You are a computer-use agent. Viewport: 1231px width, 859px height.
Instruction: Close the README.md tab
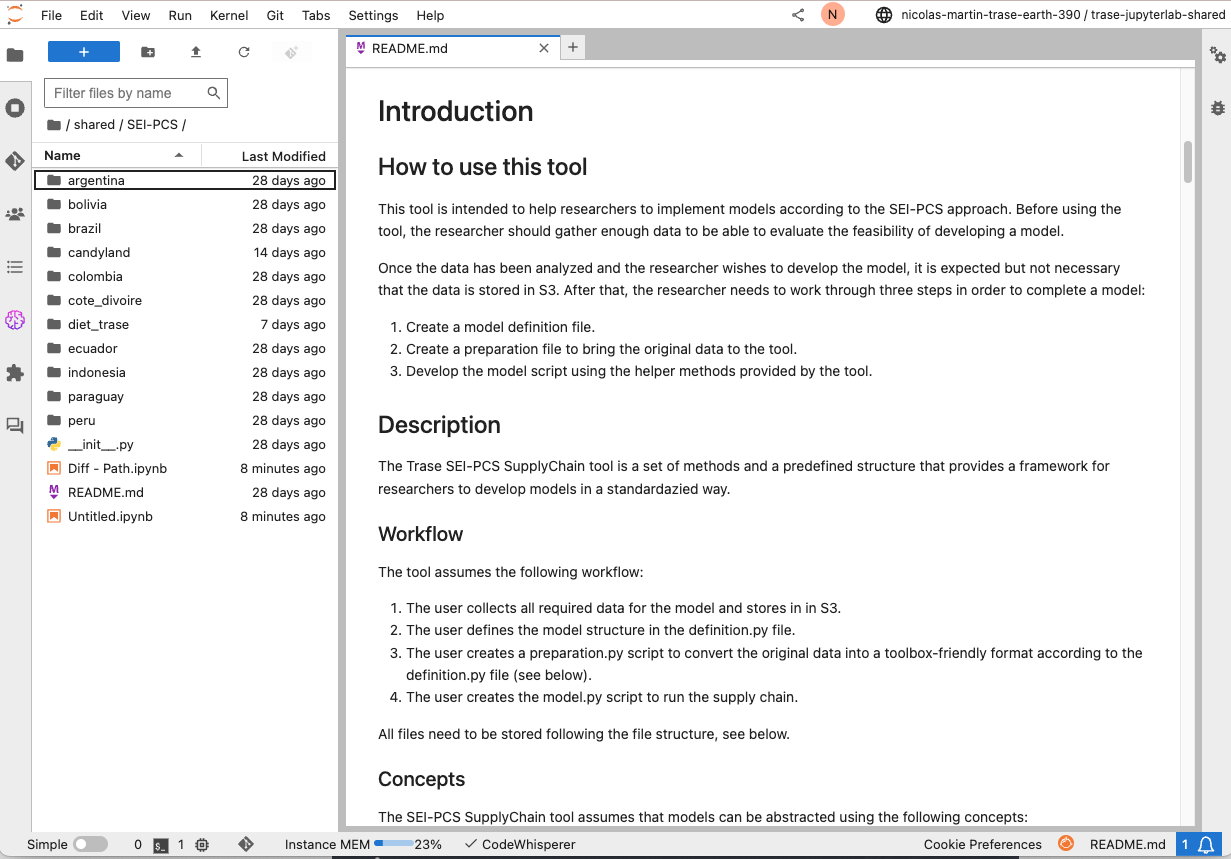coord(544,48)
